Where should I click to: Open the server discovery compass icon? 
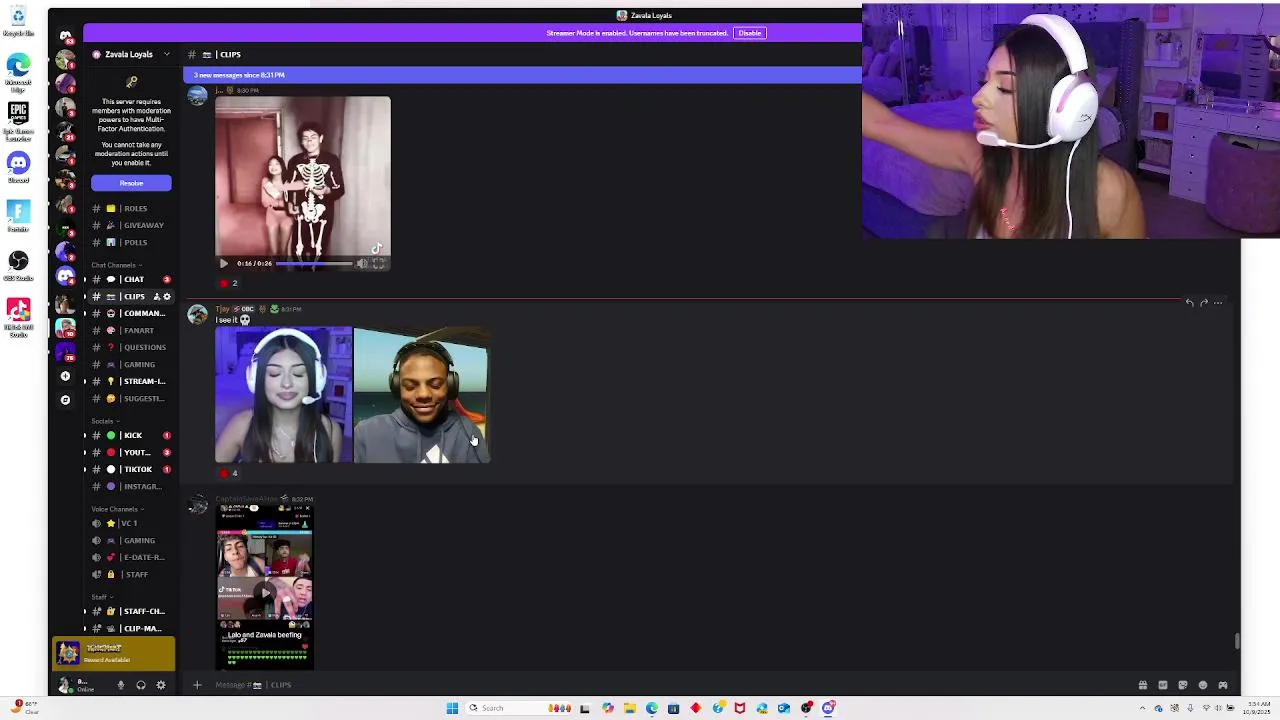coord(65,400)
